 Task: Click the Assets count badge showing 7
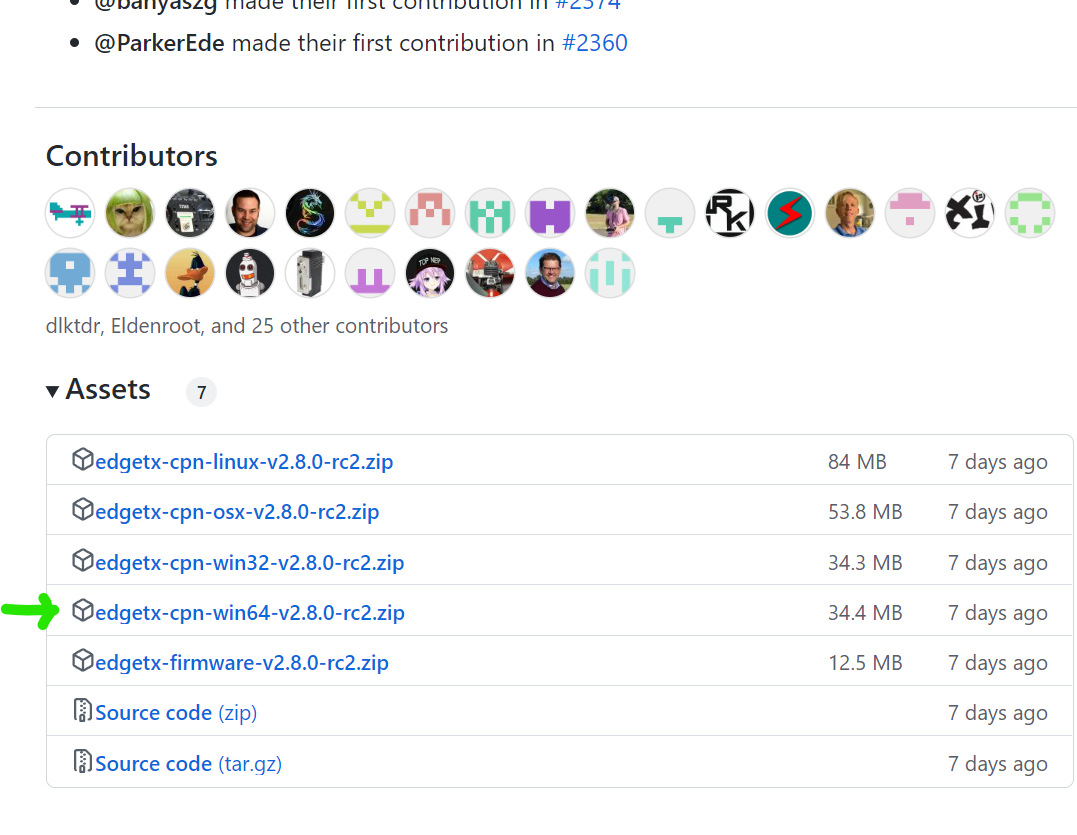[x=201, y=393]
